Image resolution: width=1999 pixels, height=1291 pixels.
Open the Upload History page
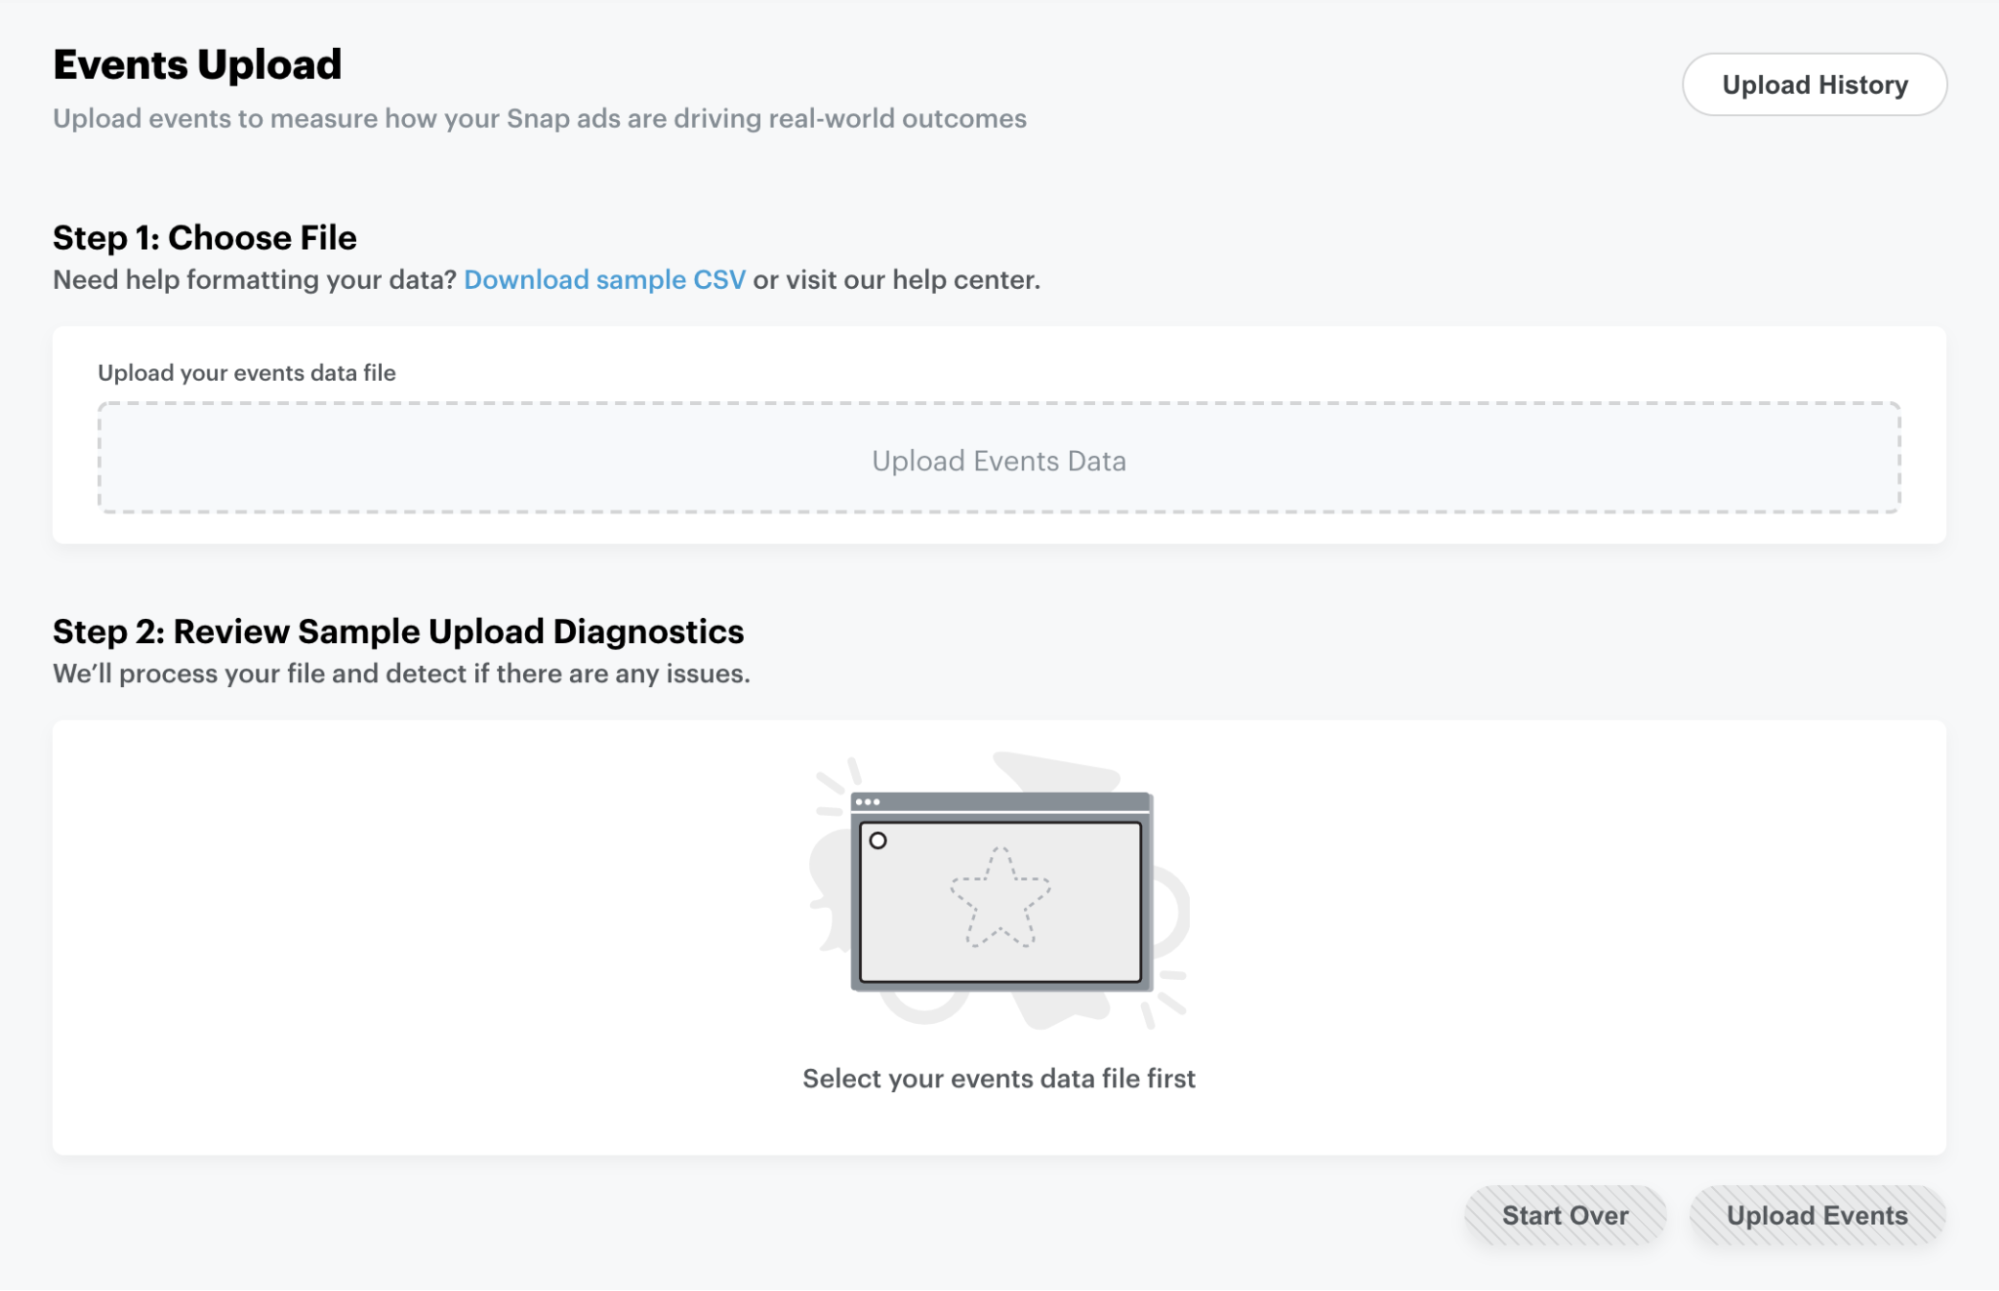point(1814,85)
